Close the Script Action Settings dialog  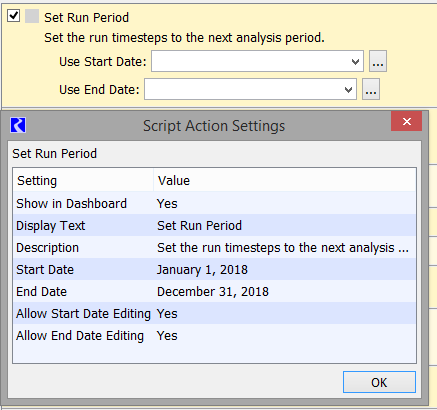[x=406, y=121]
